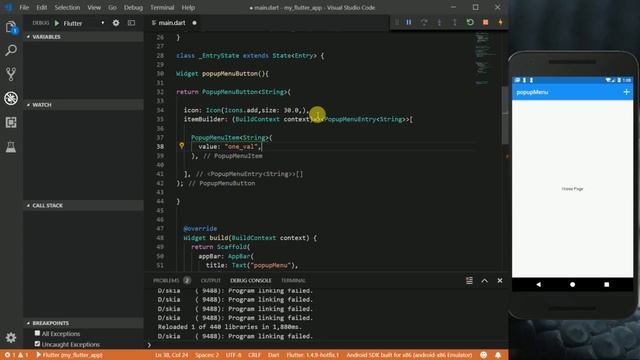The width and height of the screenshot is (640, 360).
Task: Open the Manage gear at activity bar bottom
Action: (x=11, y=337)
